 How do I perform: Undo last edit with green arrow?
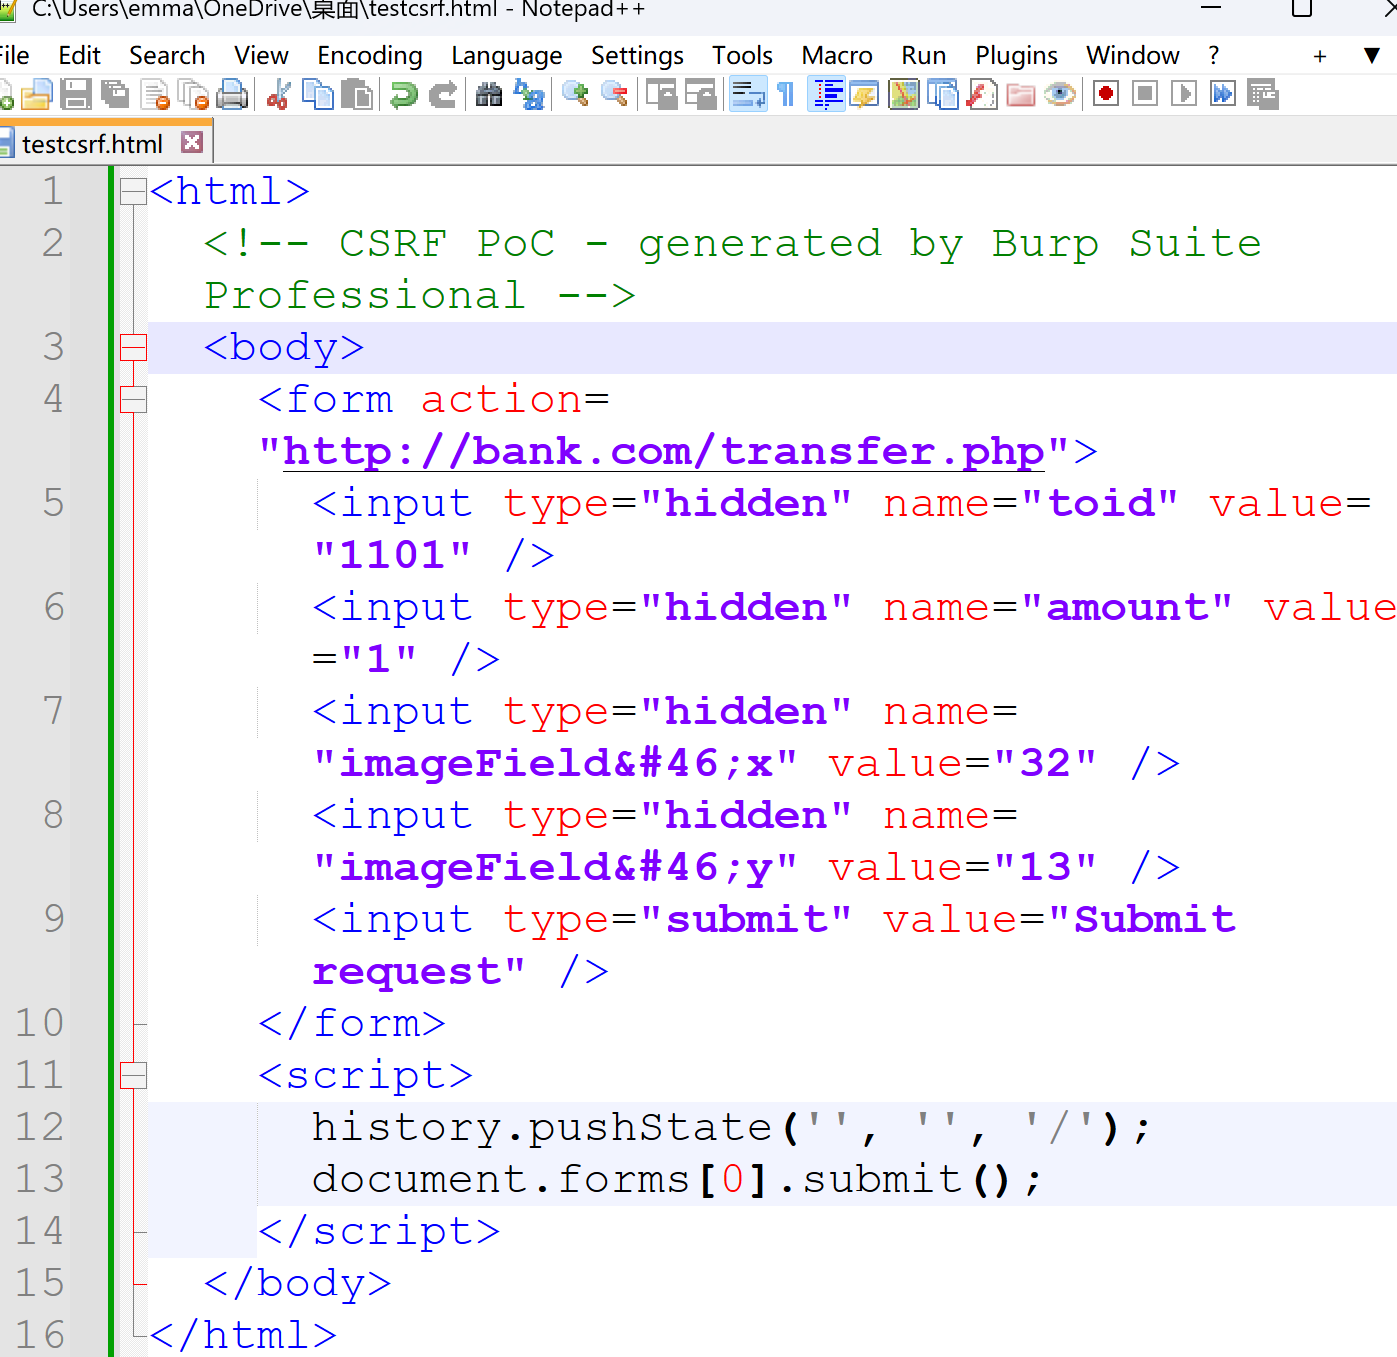tap(403, 95)
